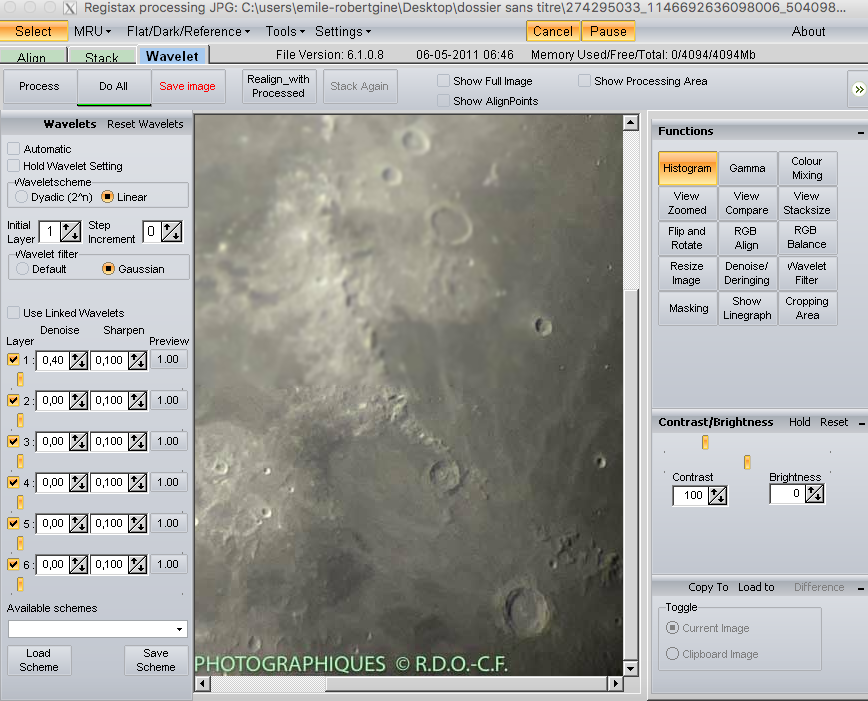Click image scrollbar up arrow
Viewport: 868px width, 701px height.
pyautogui.click(x=631, y=122)
